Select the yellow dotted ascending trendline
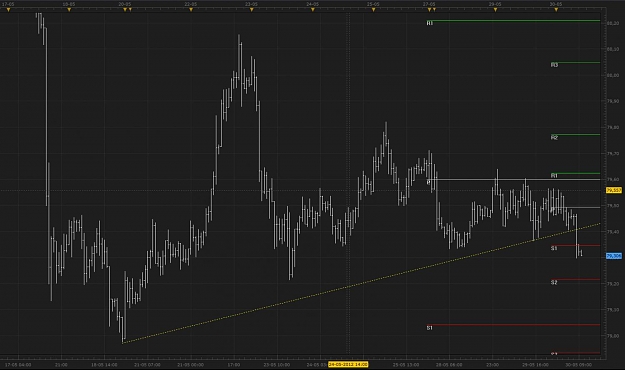Screen dimensions: 625x370 pyautogui.click(x=361, y=283)
